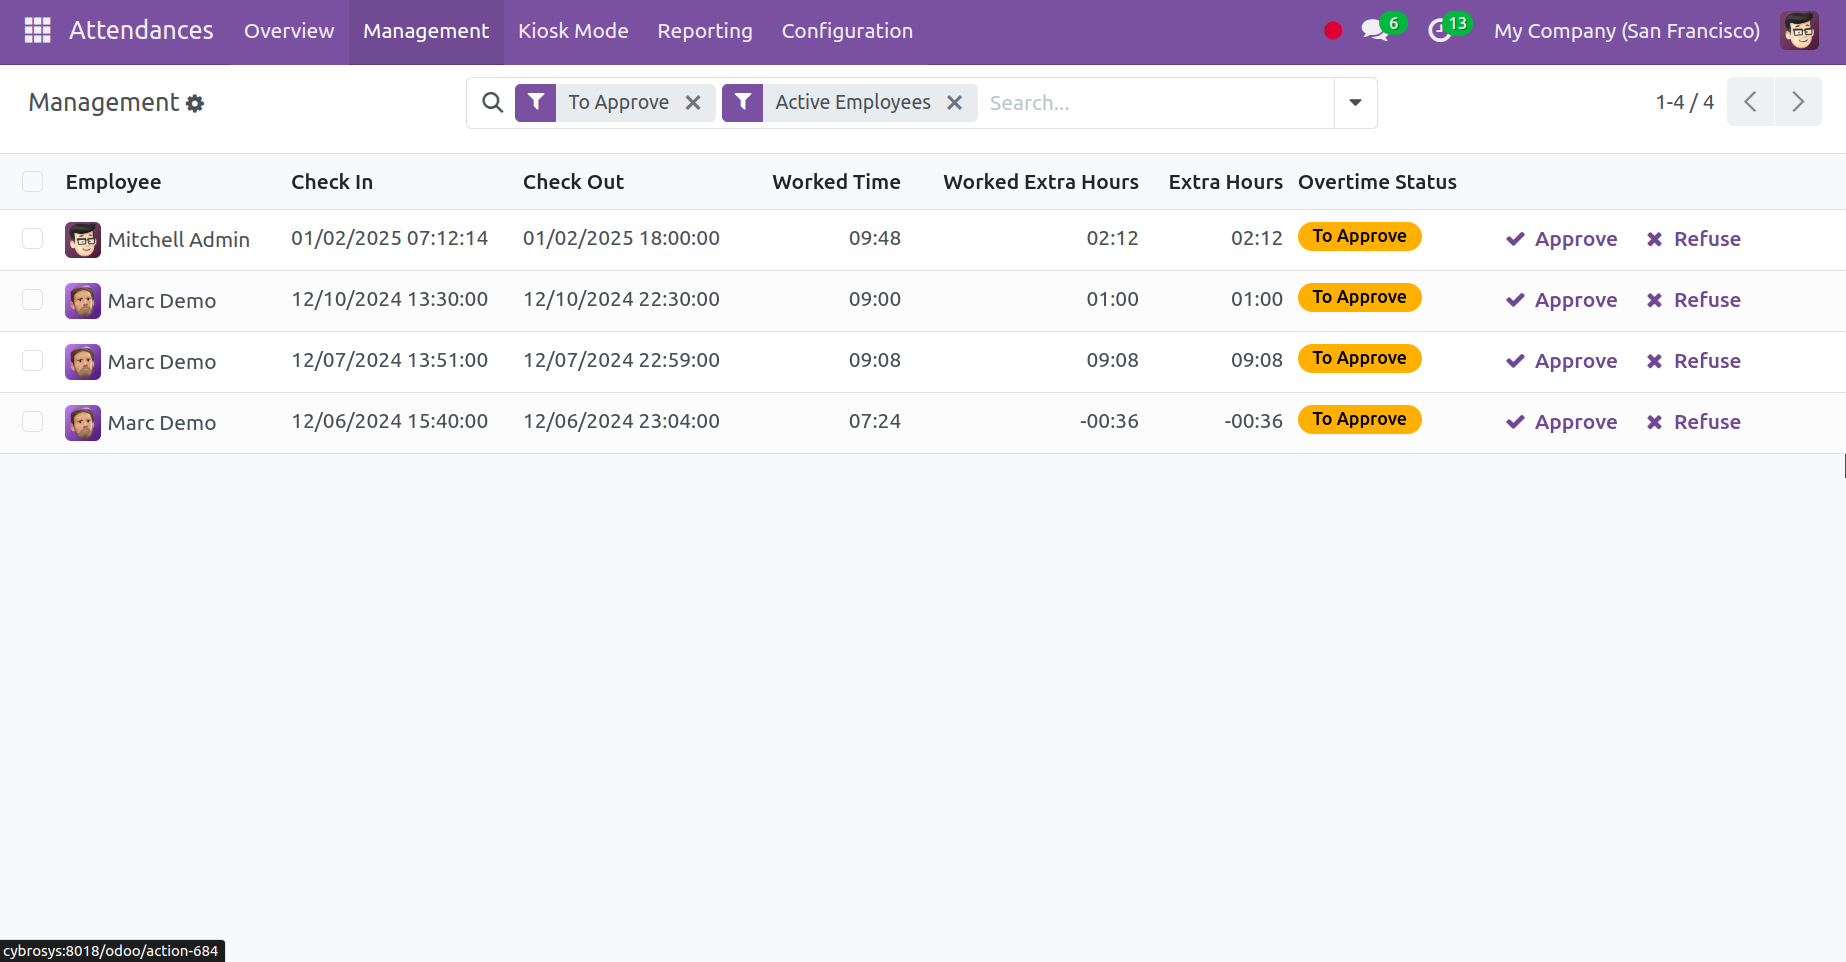Open the conversations messages icon
1846x962 pixels.
pos(1375,31)
